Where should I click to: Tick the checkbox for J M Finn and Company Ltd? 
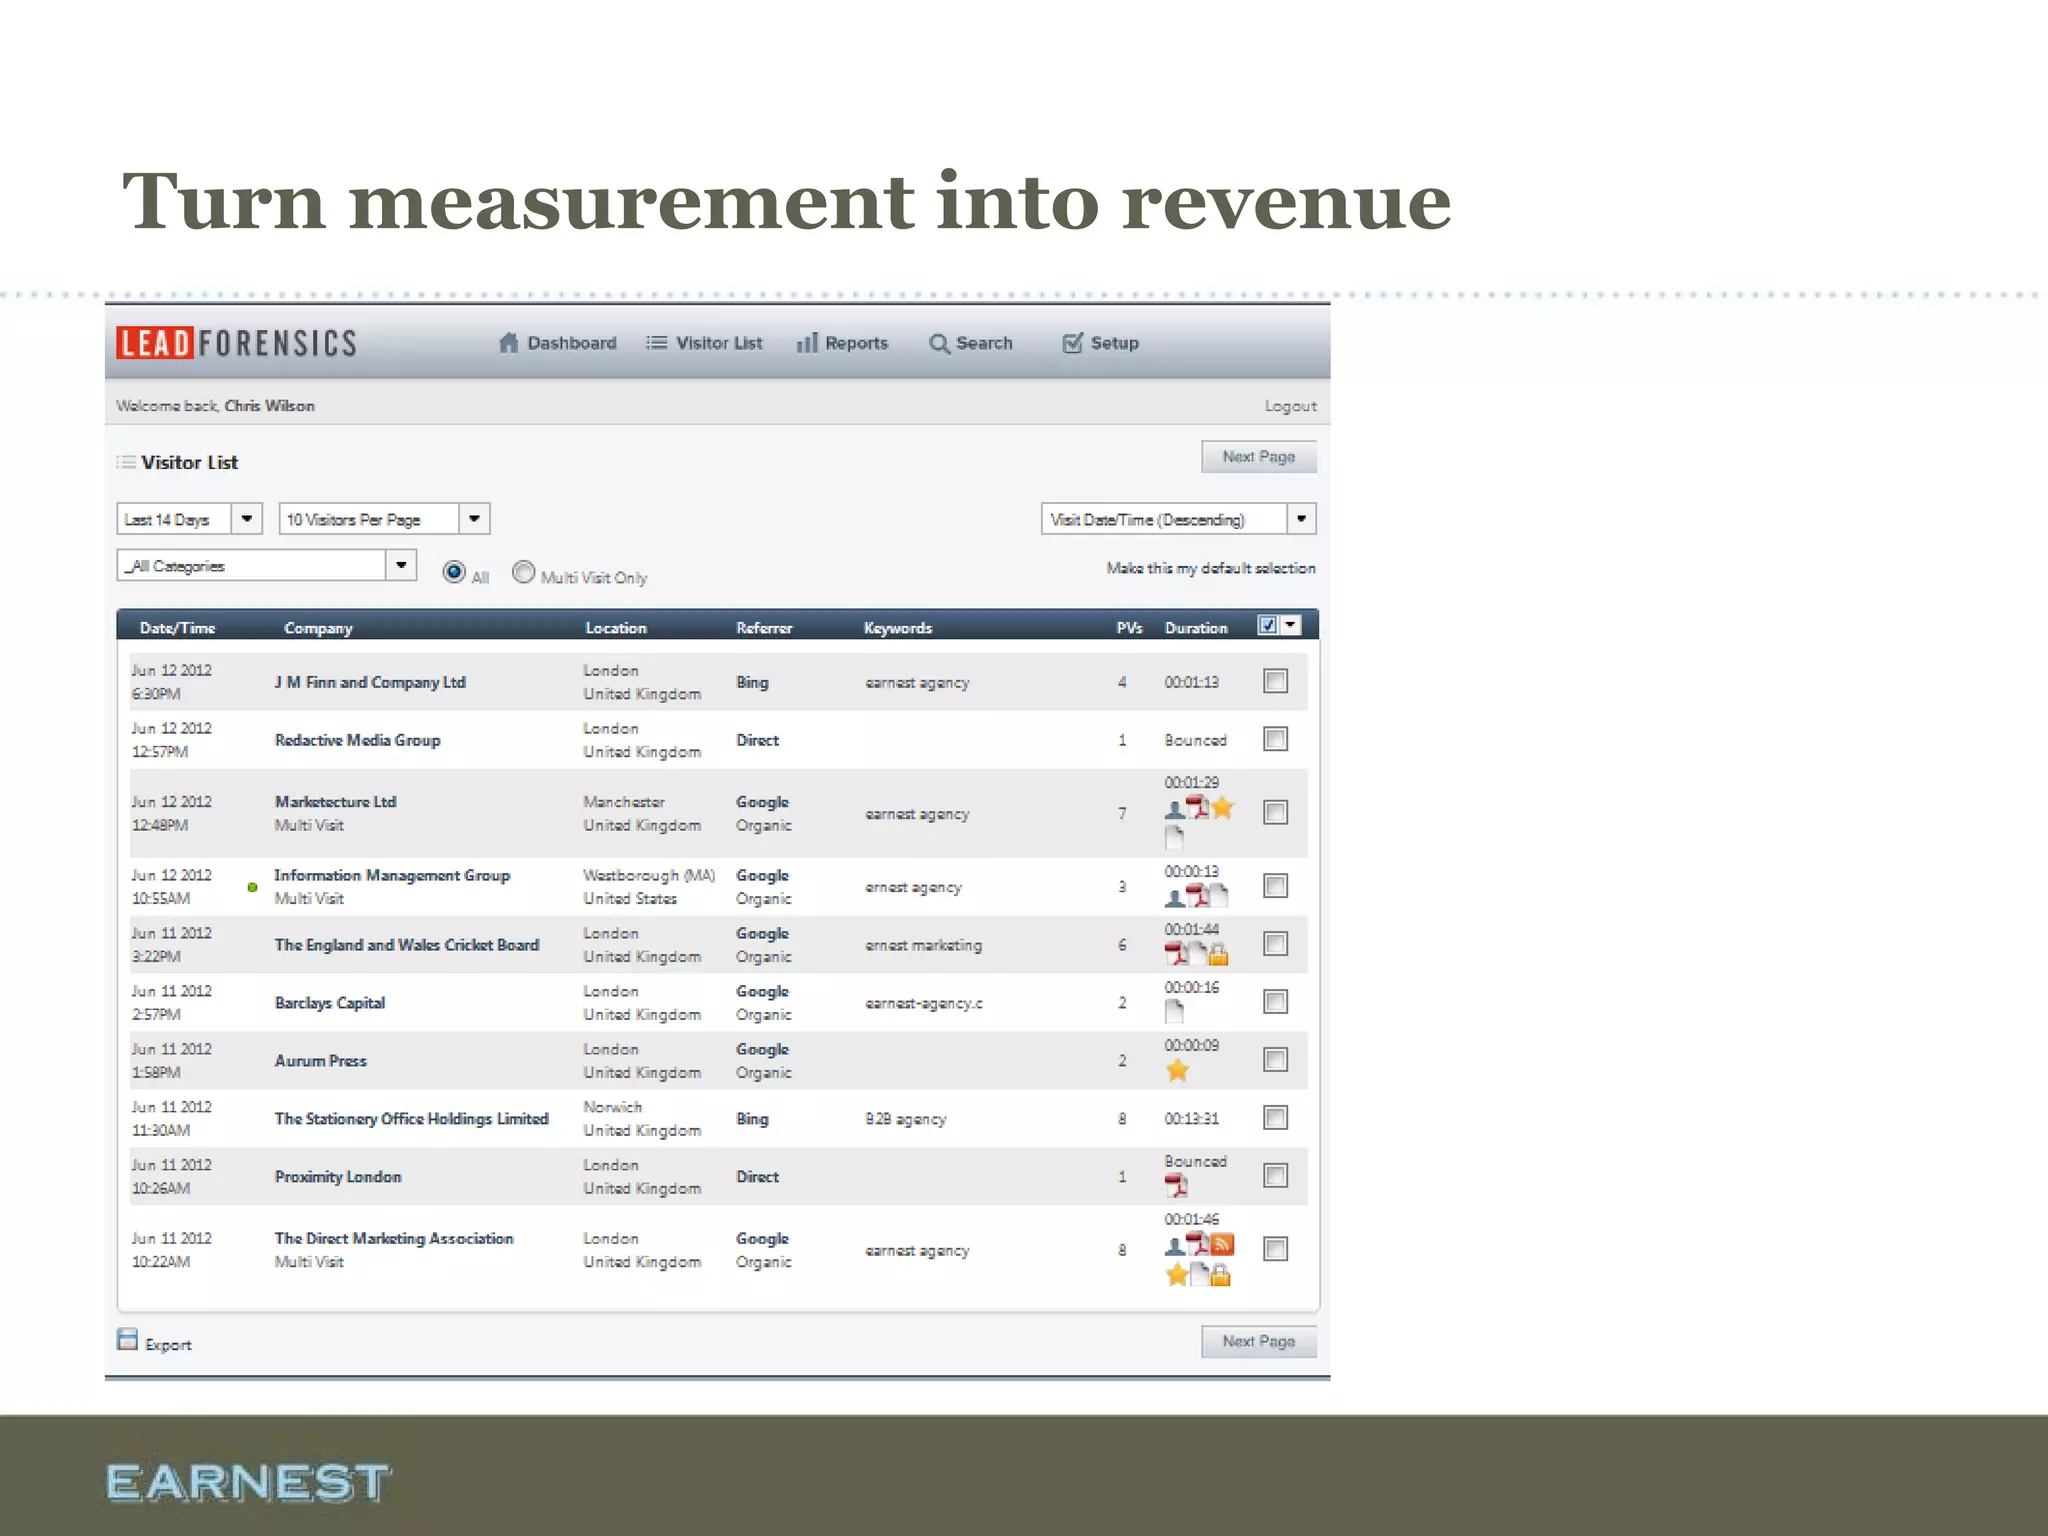click(1275, 681)
